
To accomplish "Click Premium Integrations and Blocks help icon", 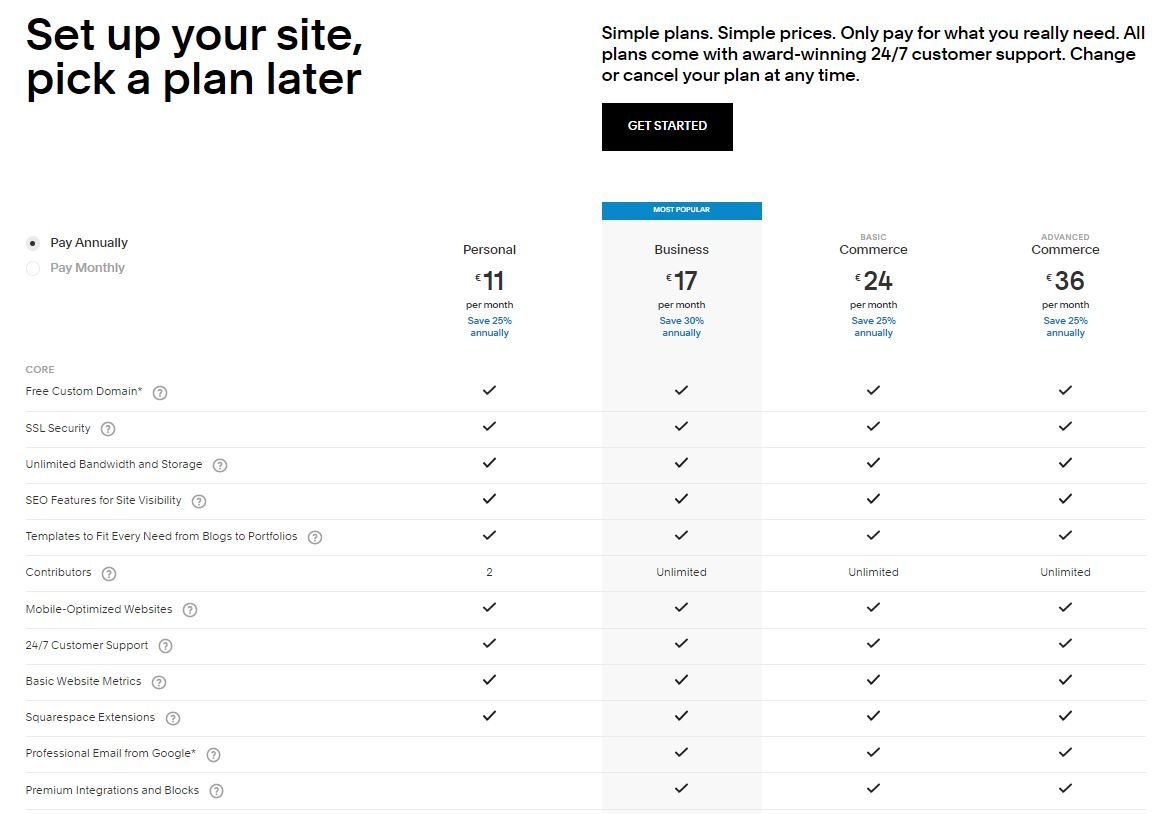I will click(x=216, y=791).
